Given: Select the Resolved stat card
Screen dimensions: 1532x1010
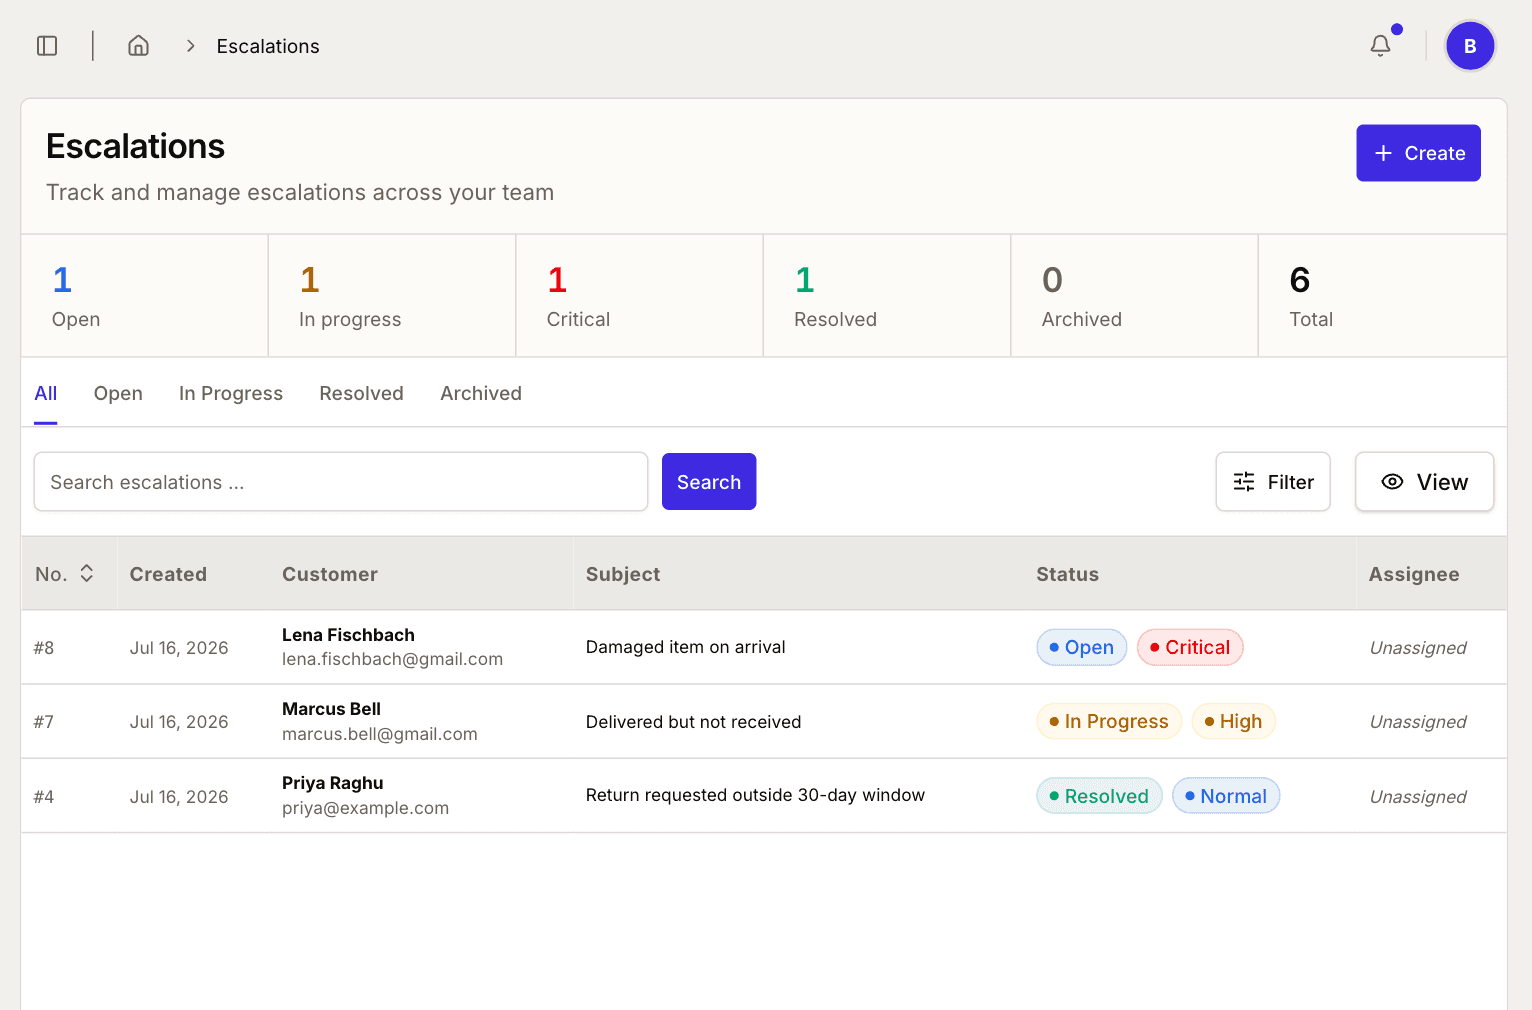Looking at the screenshot, I should pyautogui.click(x=887, y=296).
